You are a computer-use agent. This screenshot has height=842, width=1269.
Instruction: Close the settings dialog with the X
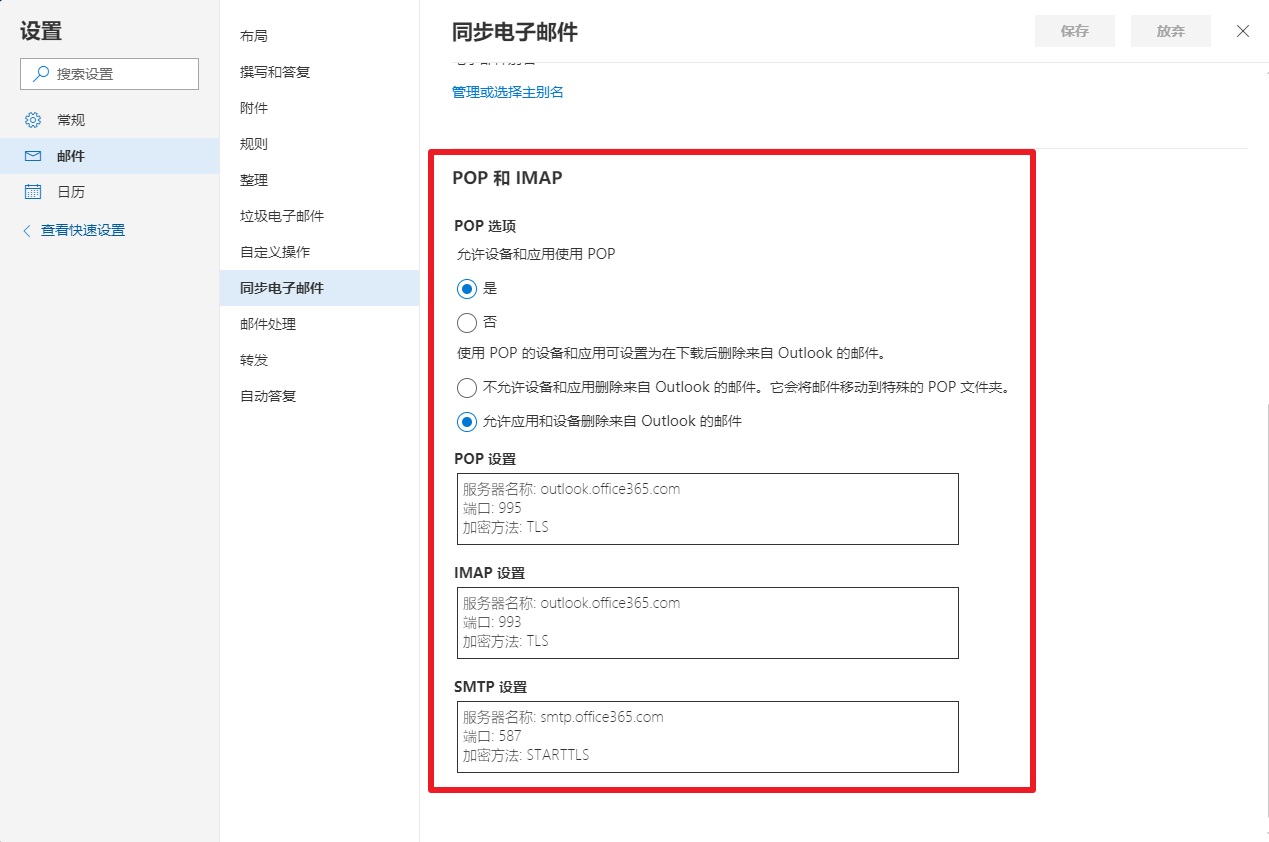point(1243,31)
